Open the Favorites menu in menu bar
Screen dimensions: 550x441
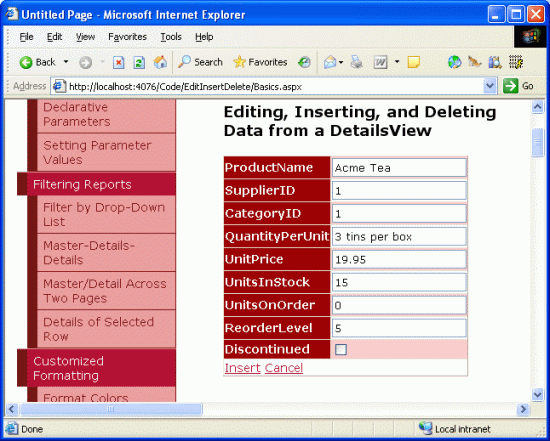tap(127, 37)
